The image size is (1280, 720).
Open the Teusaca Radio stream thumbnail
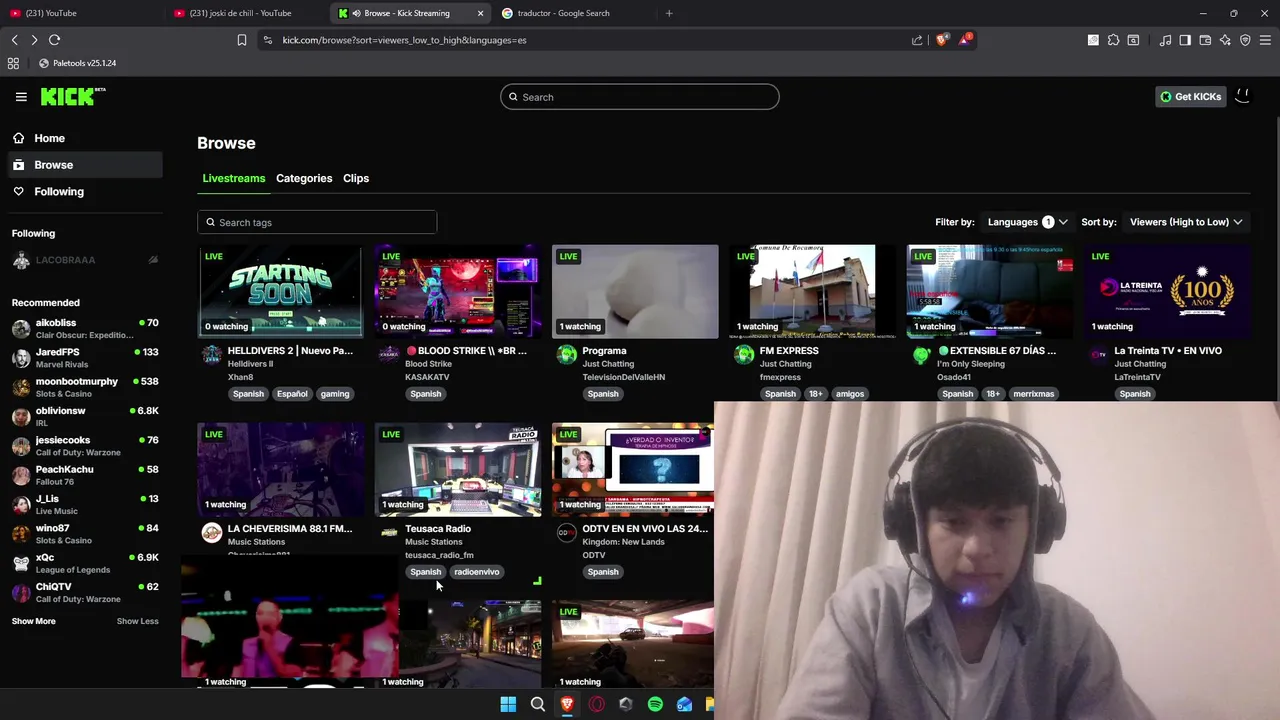[458, 469]
